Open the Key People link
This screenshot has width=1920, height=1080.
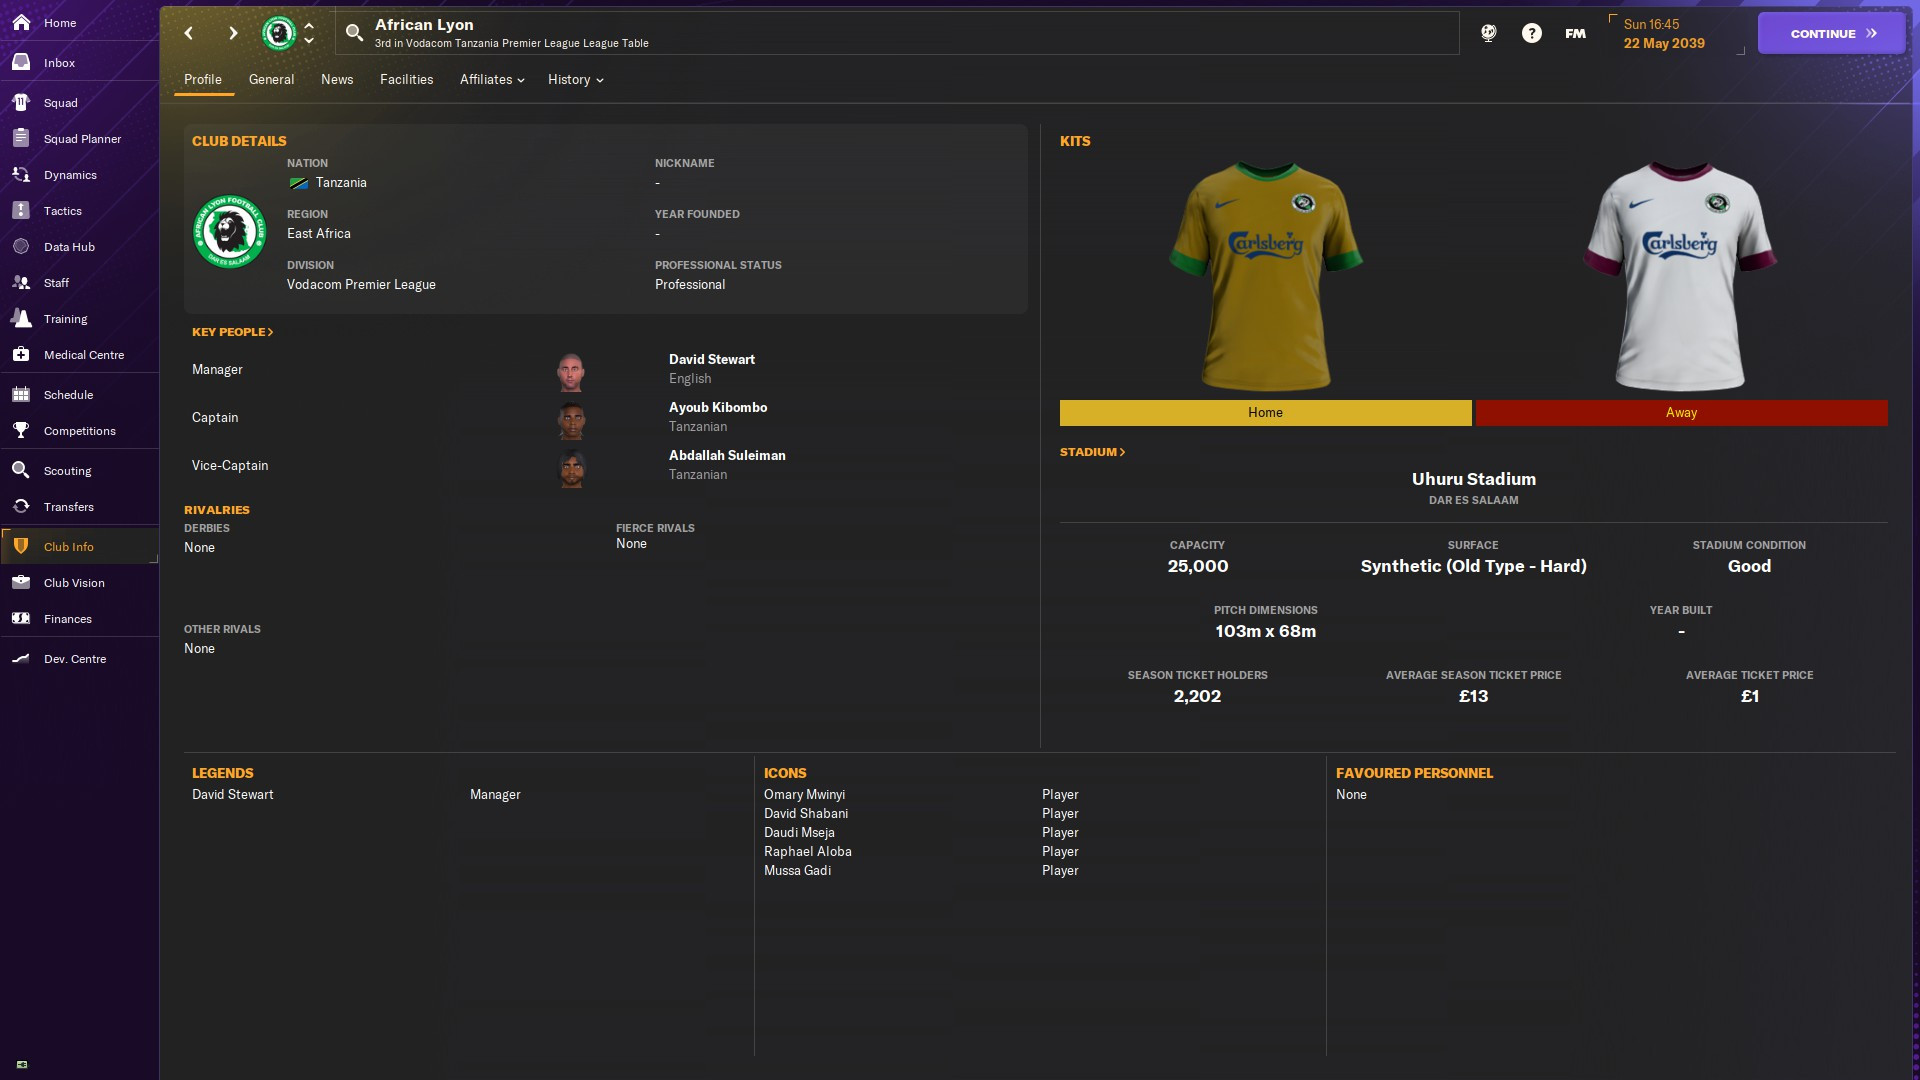click(232, 332)
